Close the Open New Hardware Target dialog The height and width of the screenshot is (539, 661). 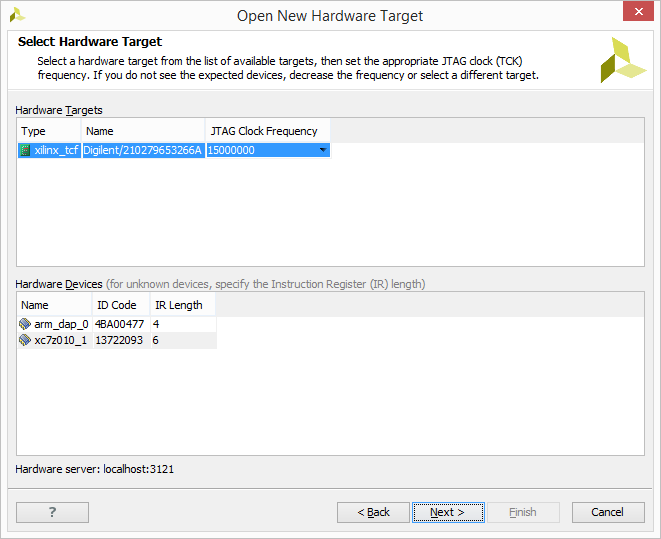[638, 11]
